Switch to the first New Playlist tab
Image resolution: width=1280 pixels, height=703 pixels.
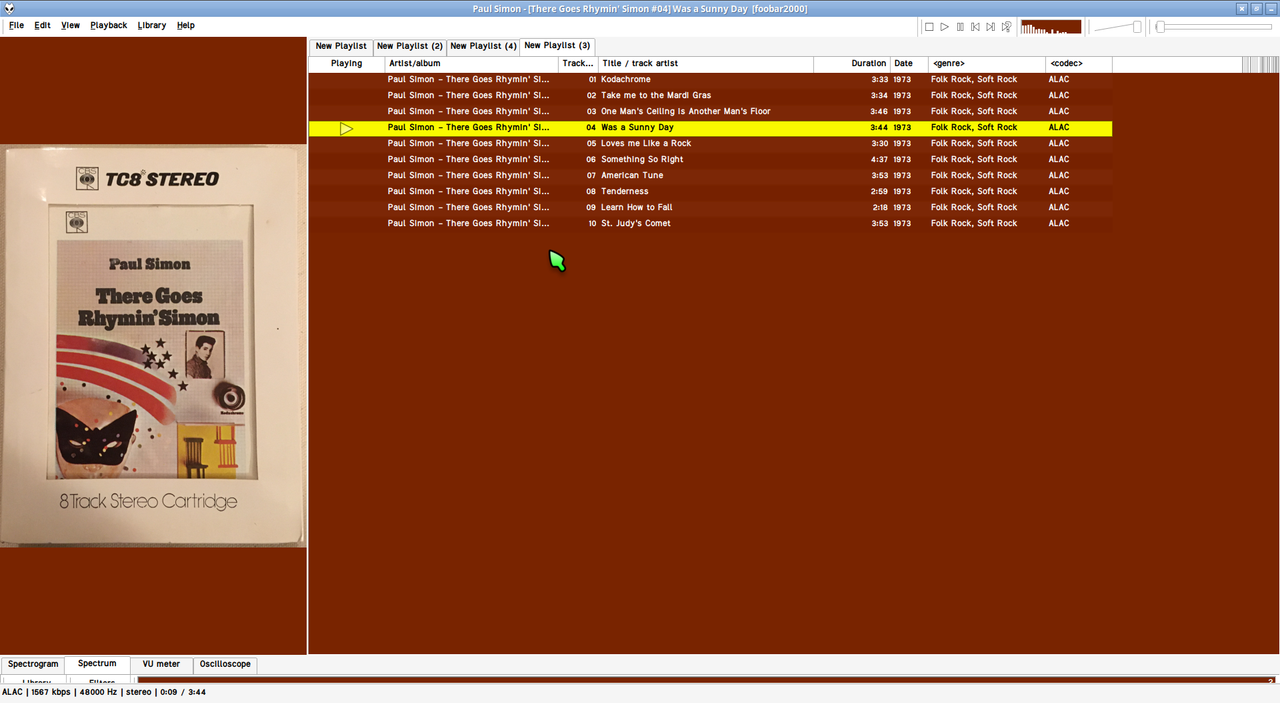341,46
